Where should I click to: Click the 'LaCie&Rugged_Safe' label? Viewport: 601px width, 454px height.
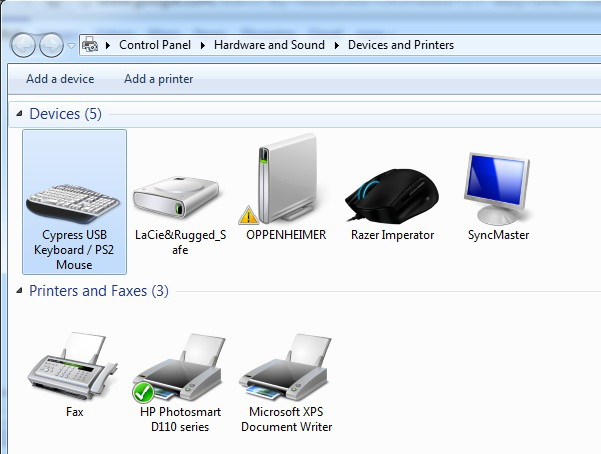coord(181,242)
